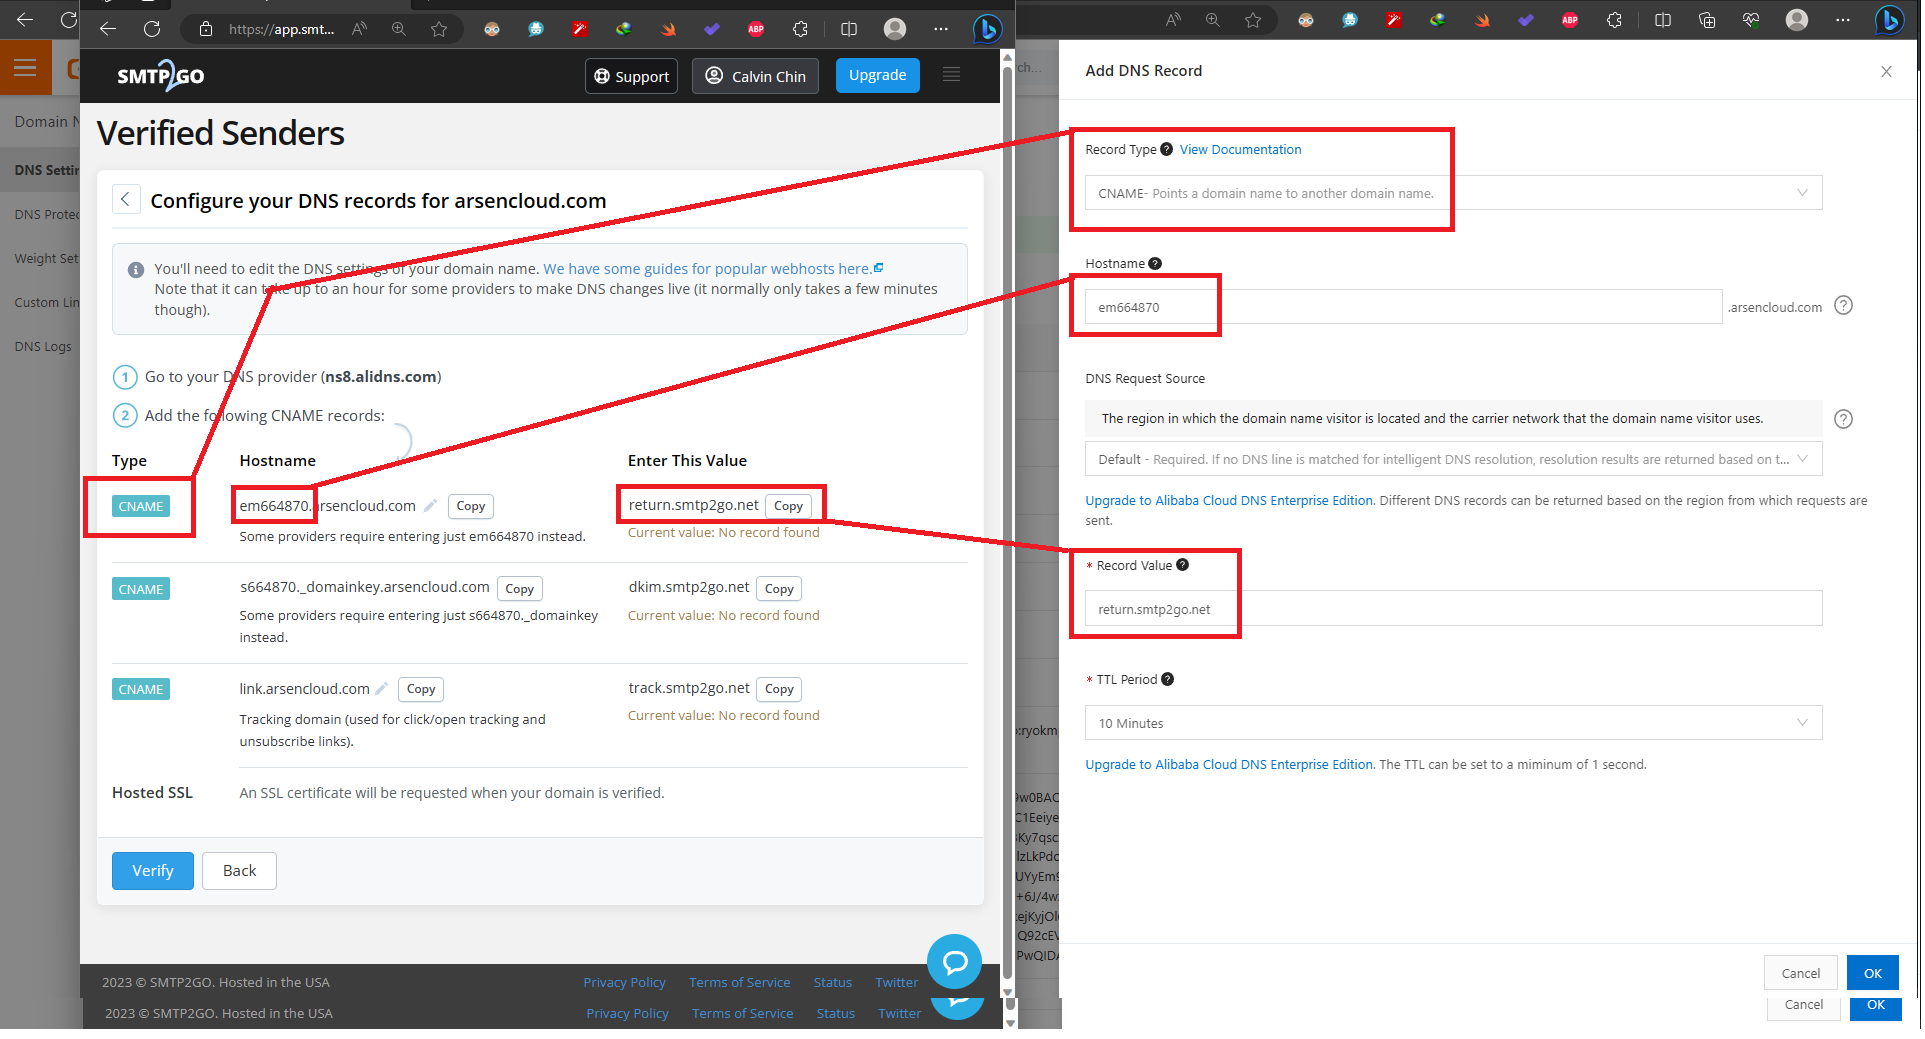Open Browser essentials heartbeat icon in Alibaba browser
The height and width of the screenshot is (1039, 1925).
(1751, 19)
